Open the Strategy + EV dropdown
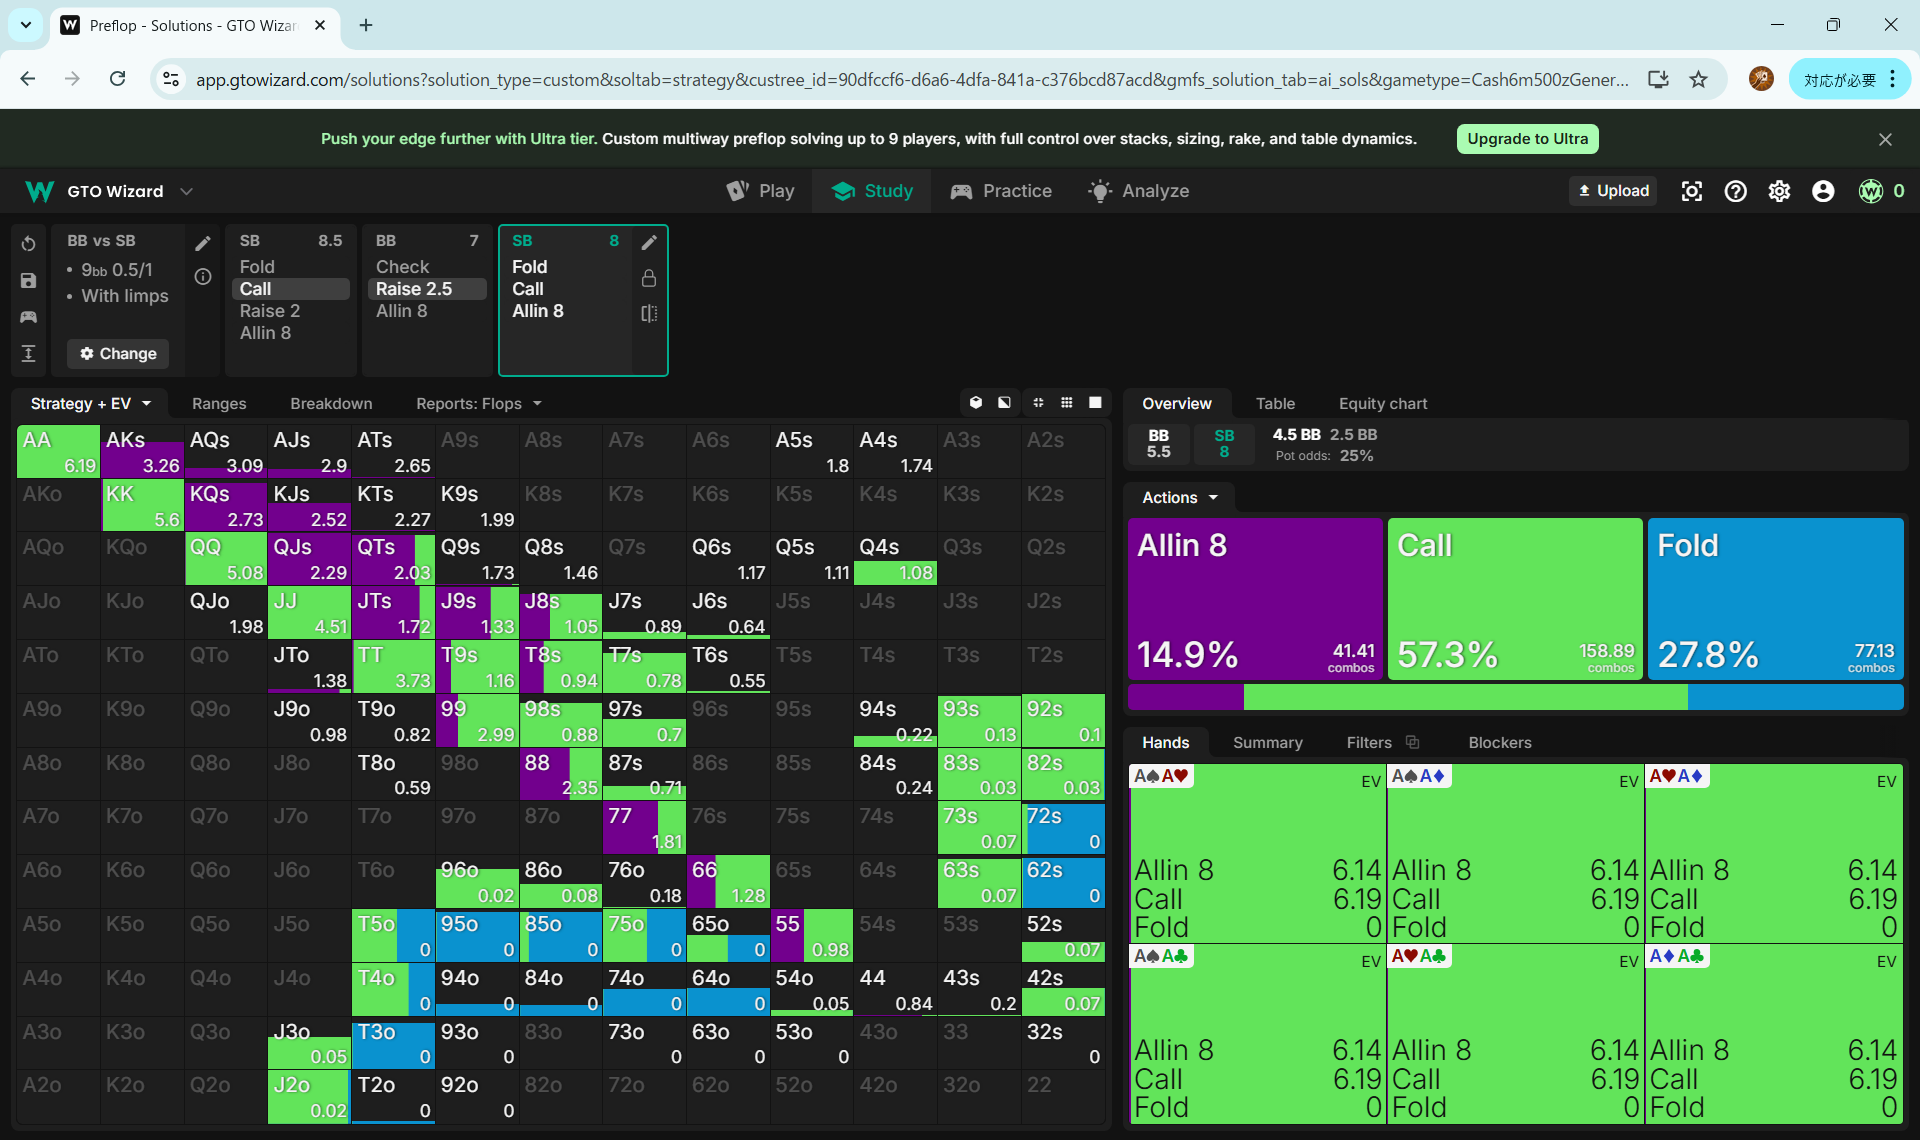Image resolution: width=1920 pixels, height=1140 pixels. click(x=90, y=403)
